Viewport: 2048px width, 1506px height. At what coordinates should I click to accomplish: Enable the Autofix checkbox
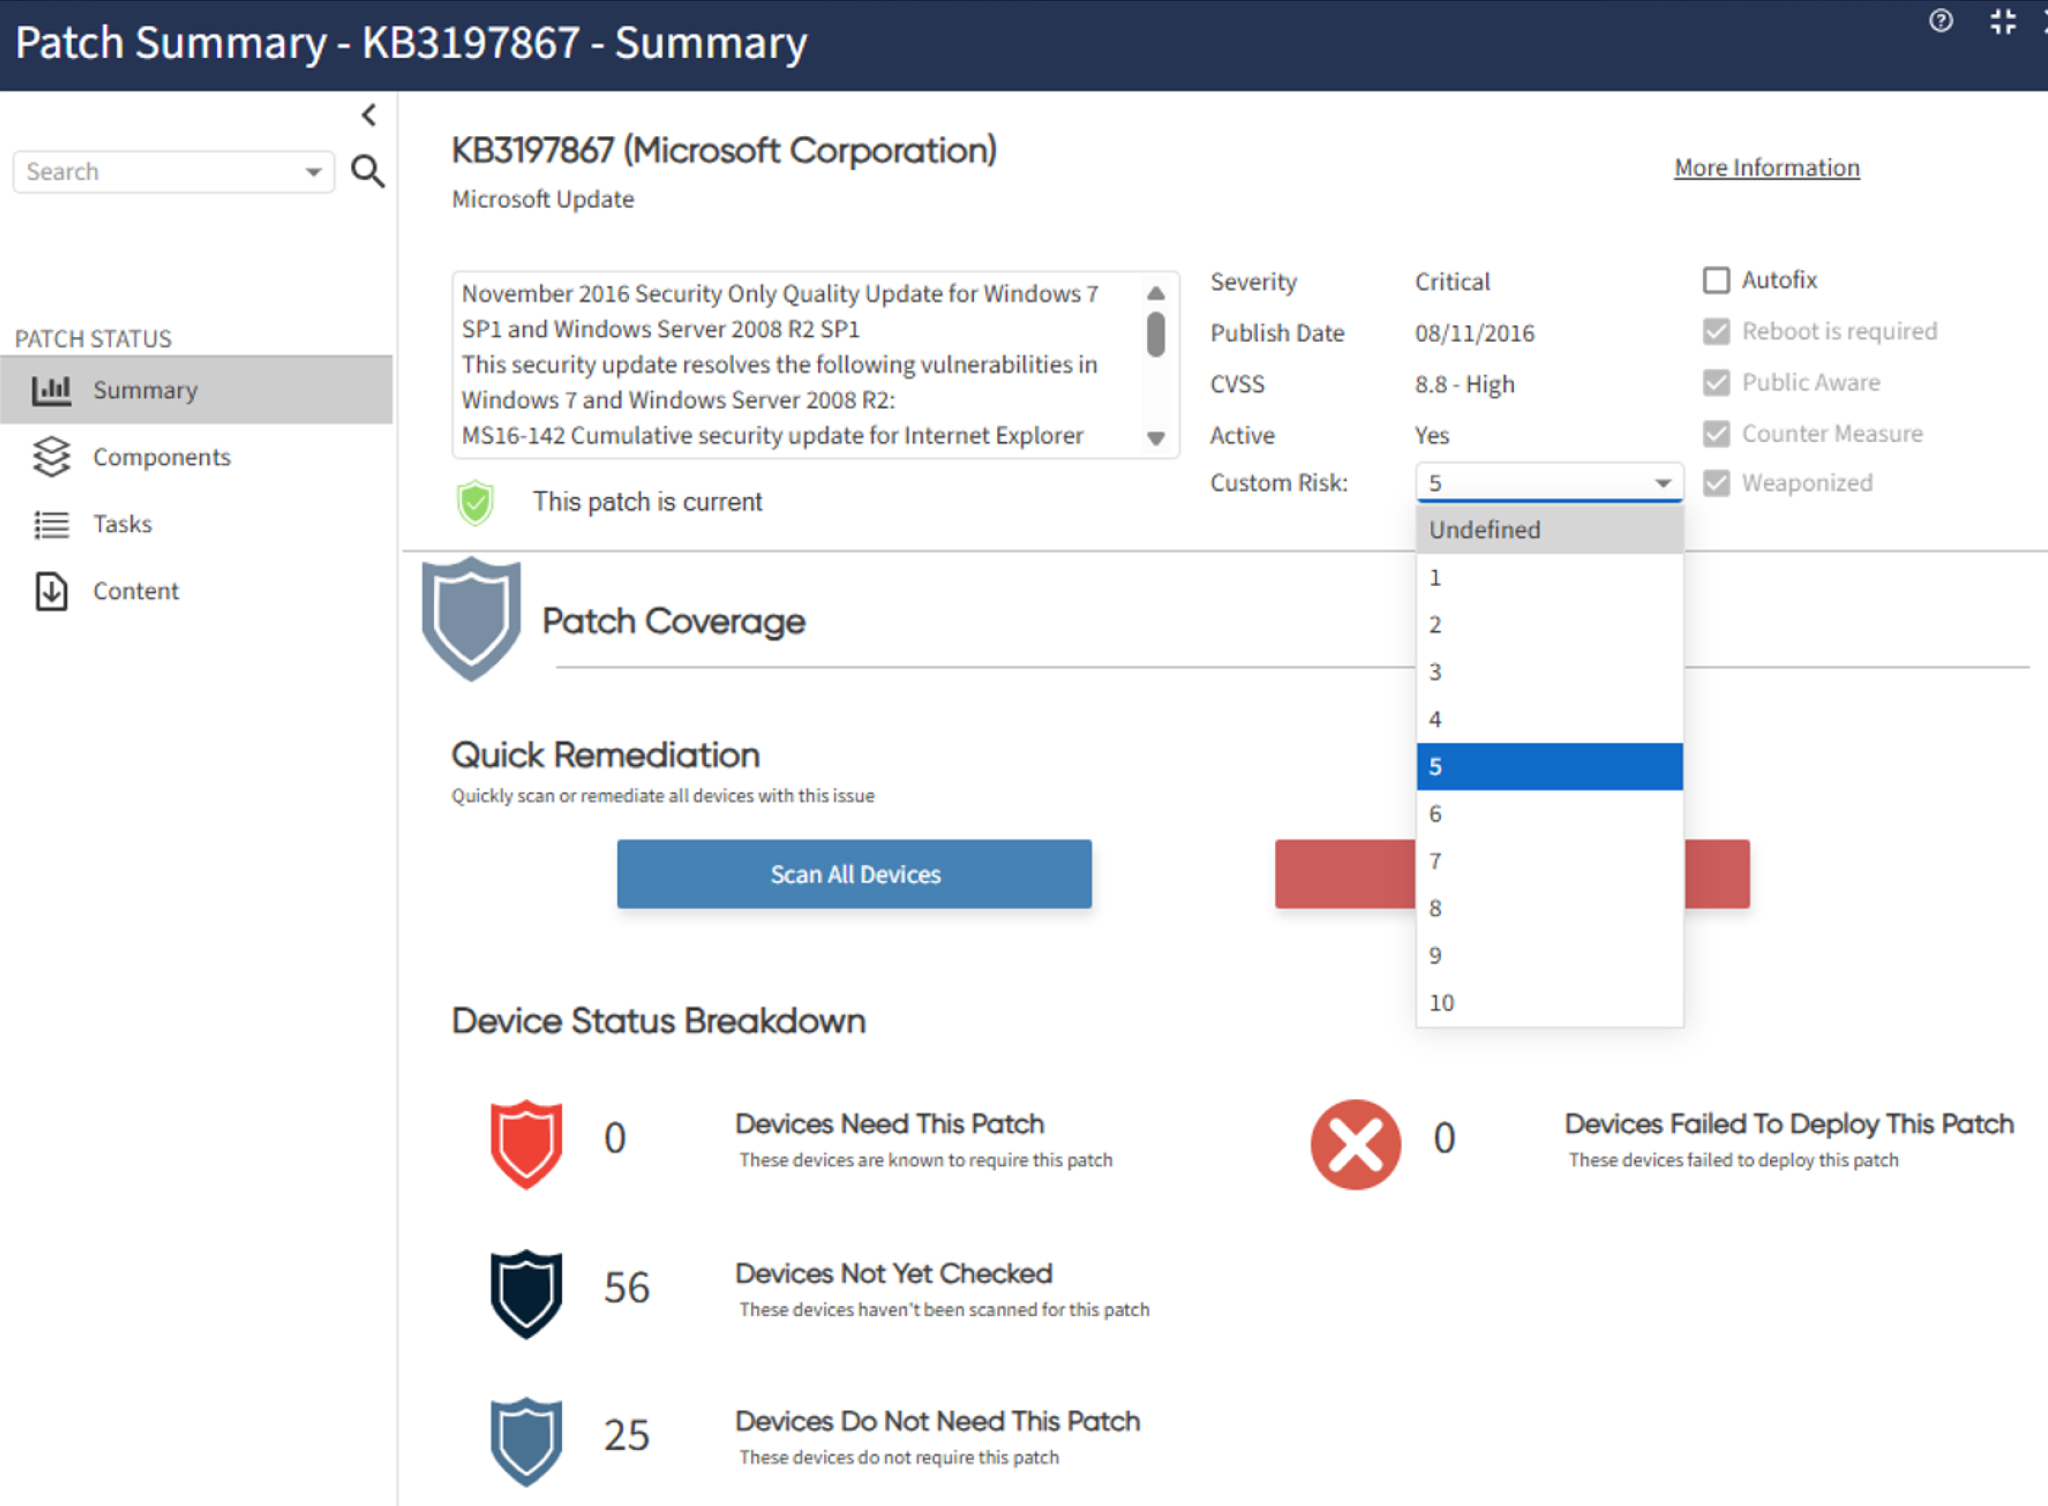[1716, 280]
